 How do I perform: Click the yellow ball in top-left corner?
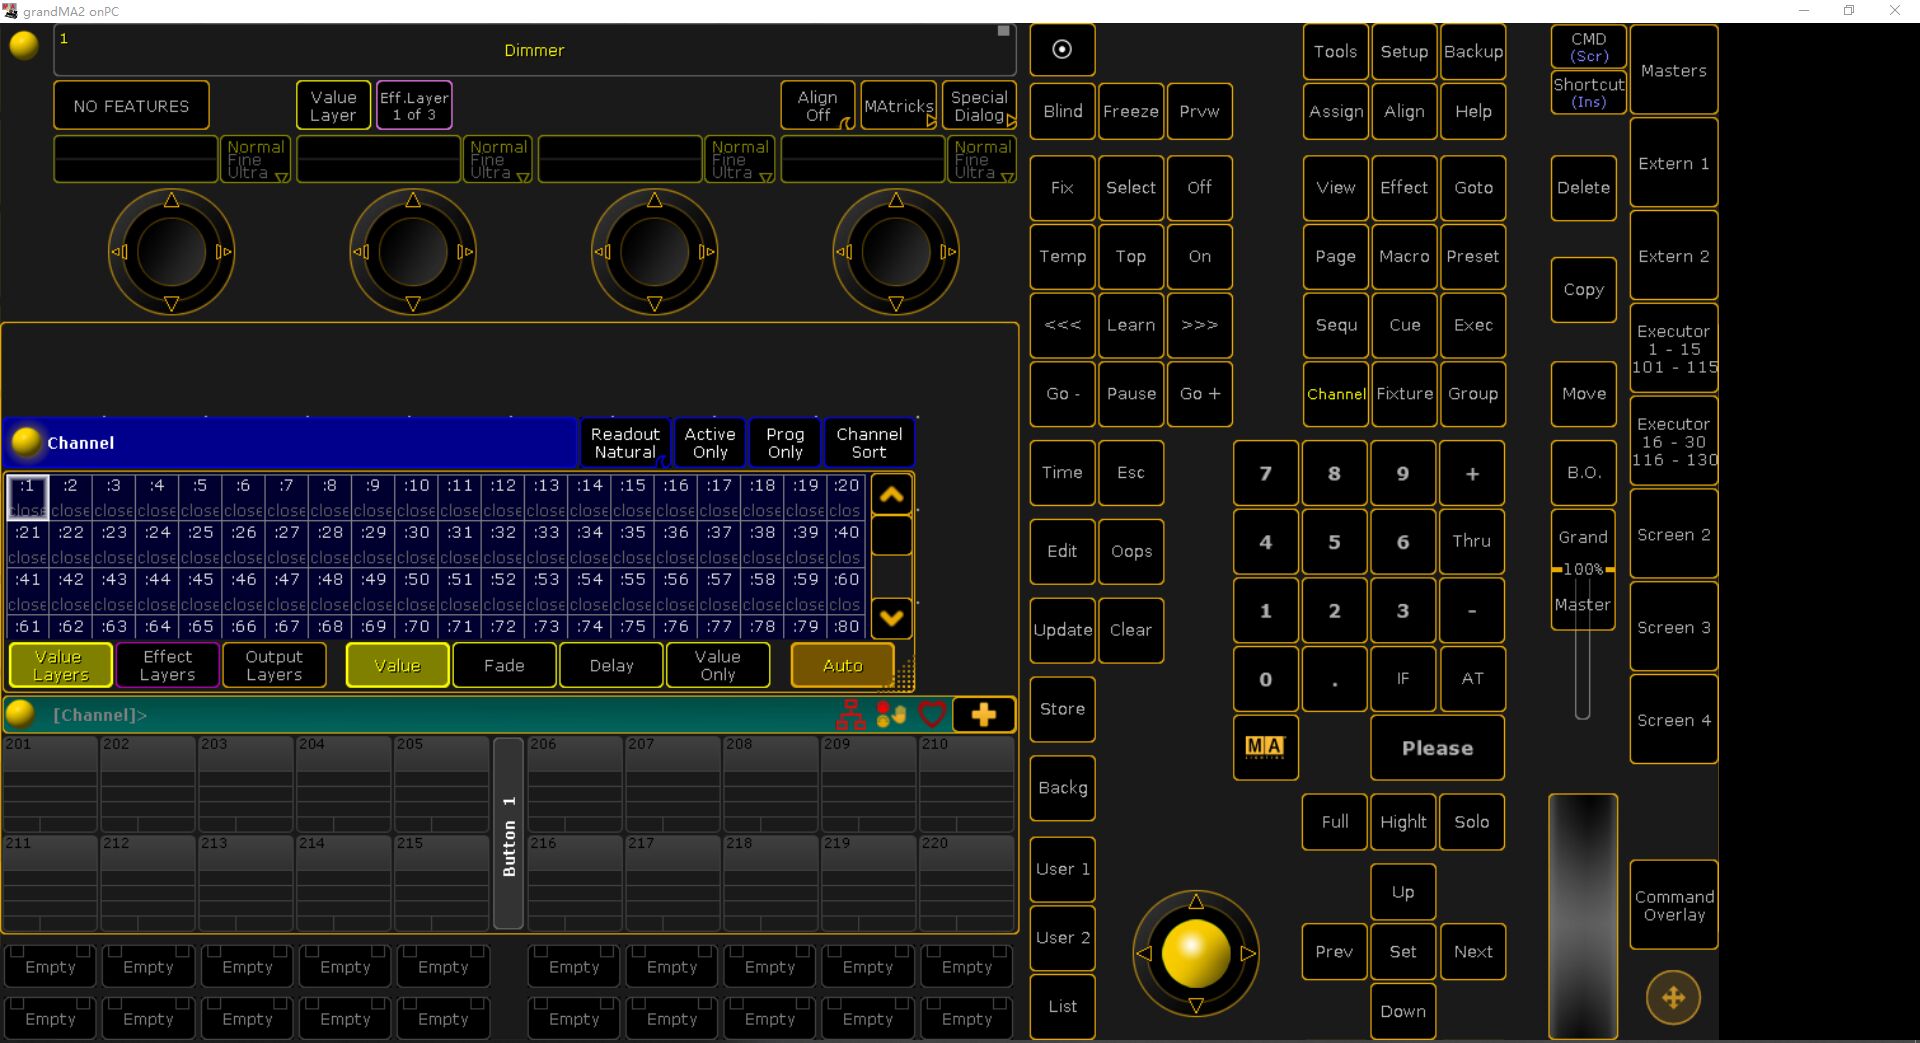[23, 45]
